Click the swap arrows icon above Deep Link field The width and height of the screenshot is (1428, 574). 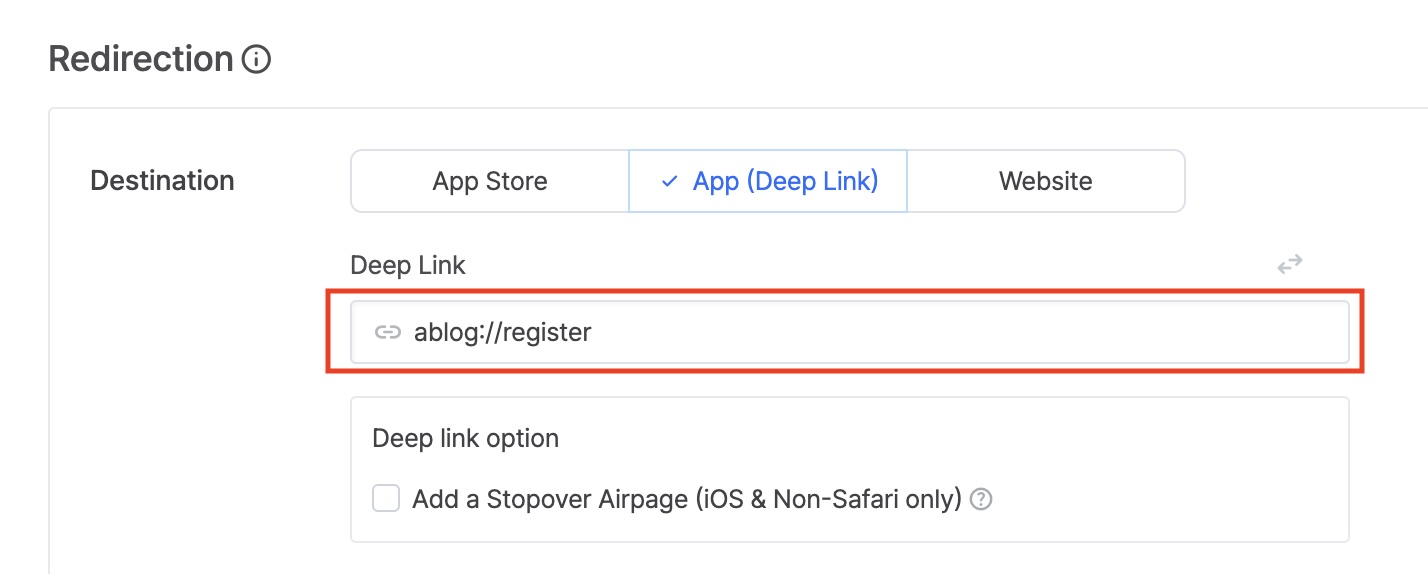click(1290, 264)
